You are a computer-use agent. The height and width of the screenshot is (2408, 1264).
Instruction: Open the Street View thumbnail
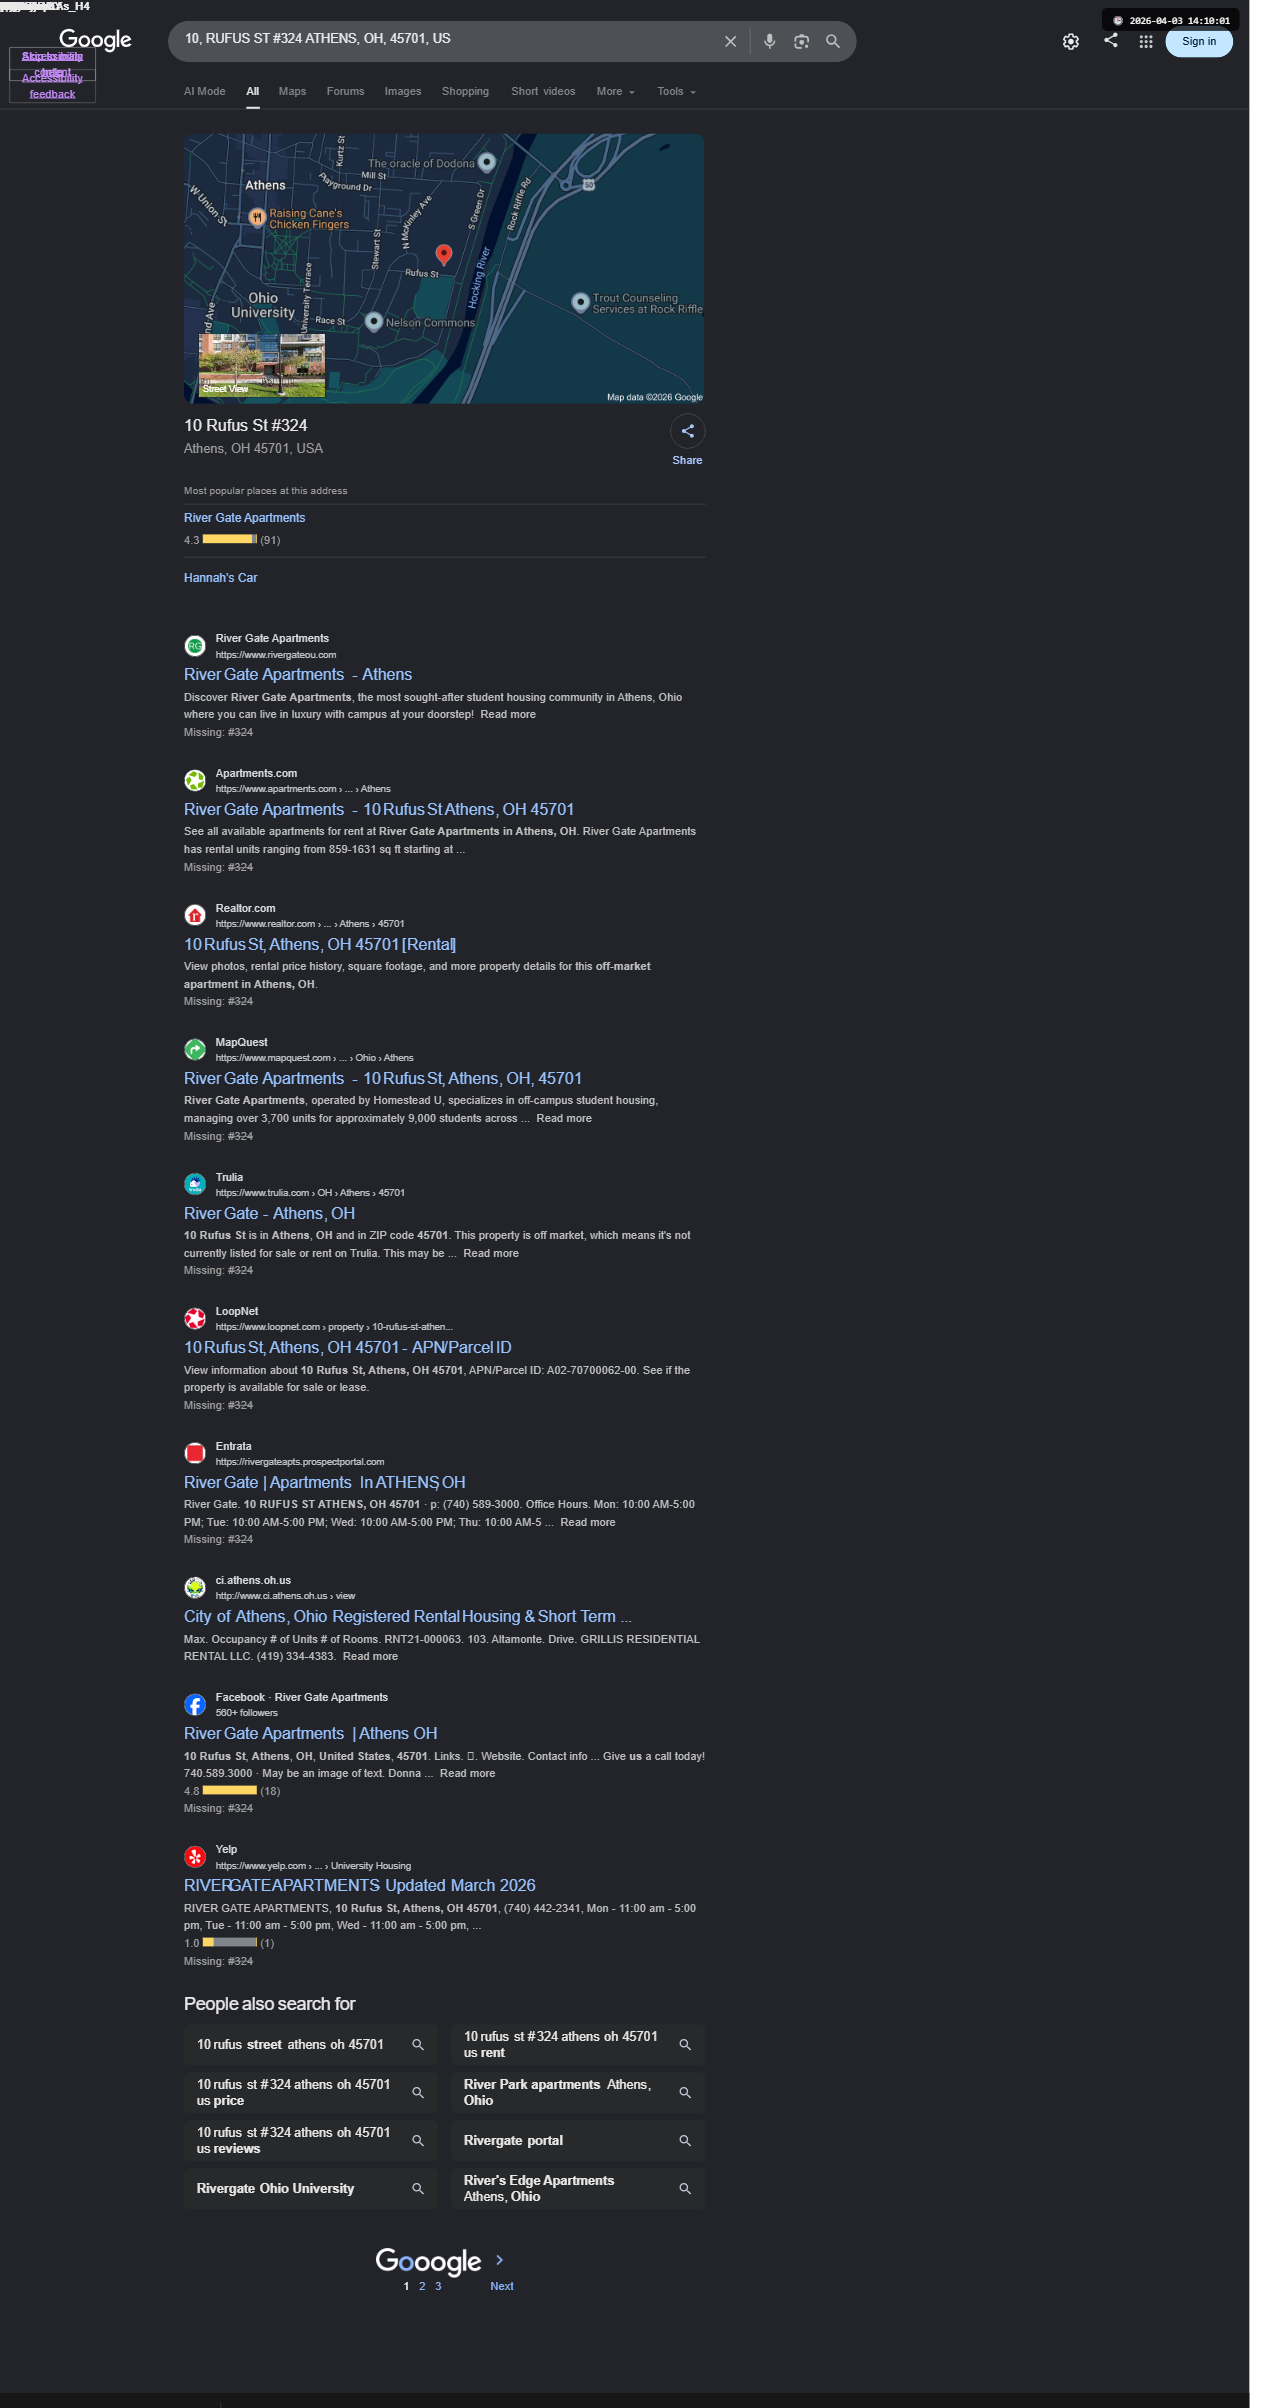262,365
